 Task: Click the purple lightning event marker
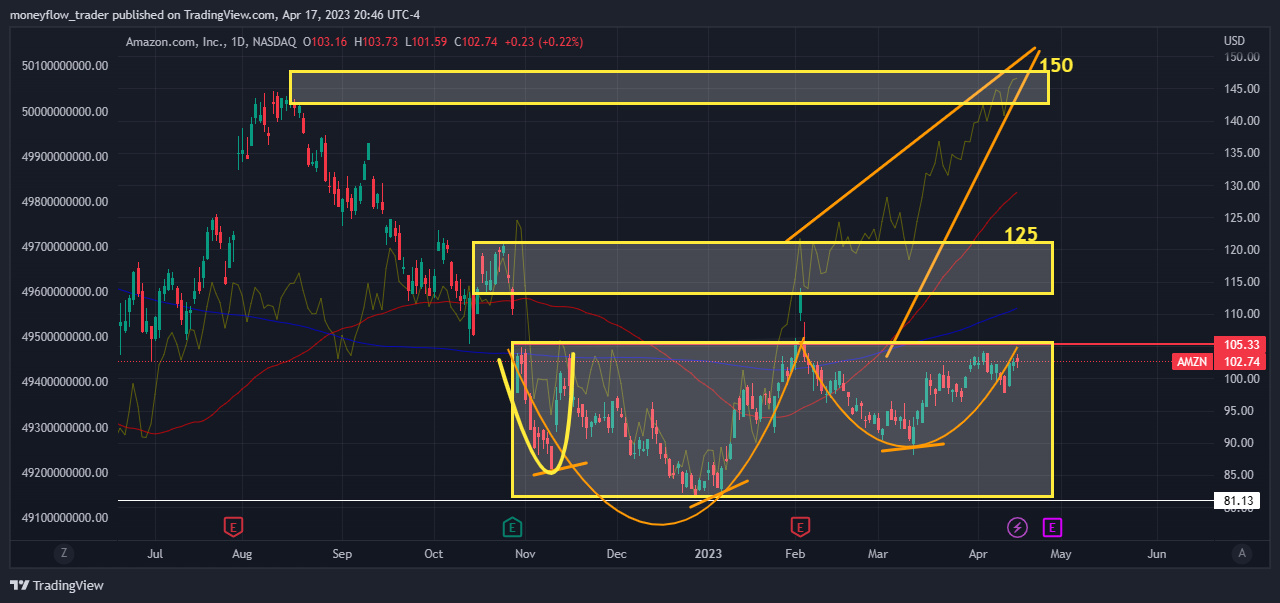pos(1016,526)
